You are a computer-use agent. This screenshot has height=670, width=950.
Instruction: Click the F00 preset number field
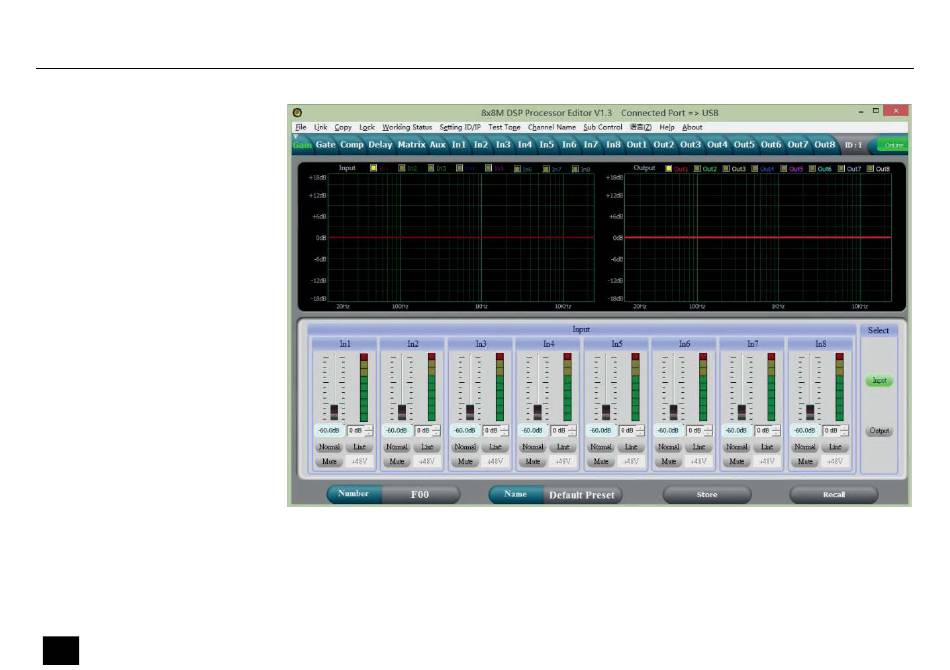pyautogui.click(x=420, y=494)
